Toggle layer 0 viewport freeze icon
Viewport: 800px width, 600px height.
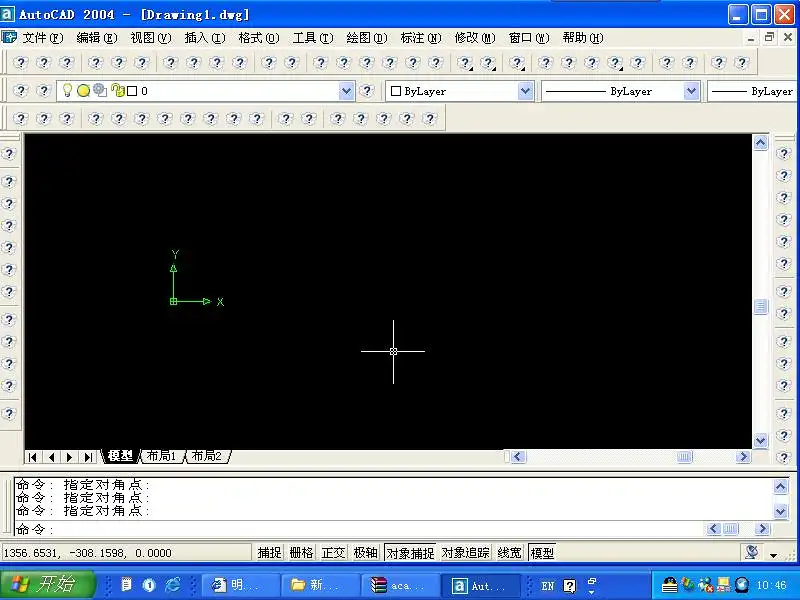[100, 91]
